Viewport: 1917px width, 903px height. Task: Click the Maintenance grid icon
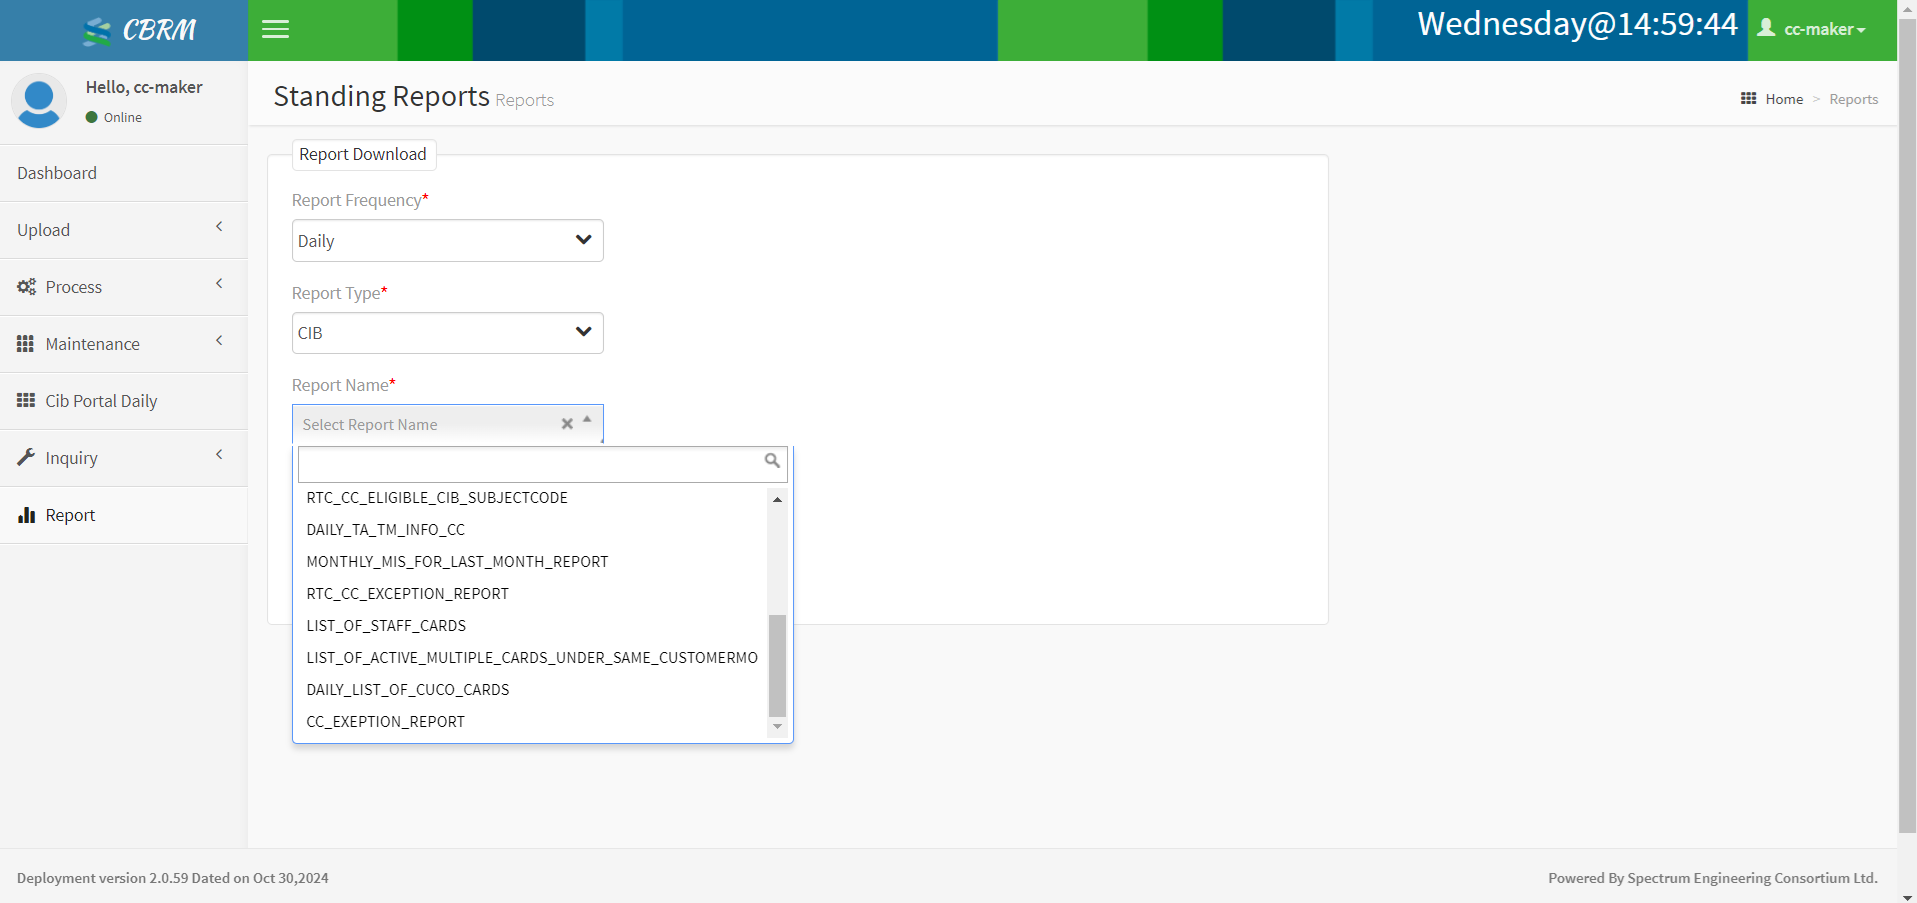click(x=26, y=344)
